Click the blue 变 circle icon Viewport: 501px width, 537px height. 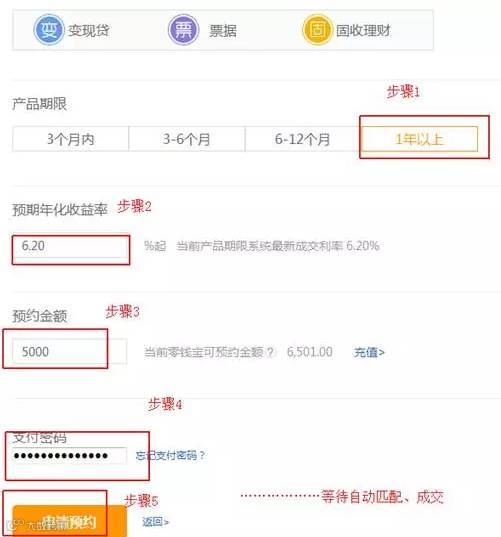49,30
